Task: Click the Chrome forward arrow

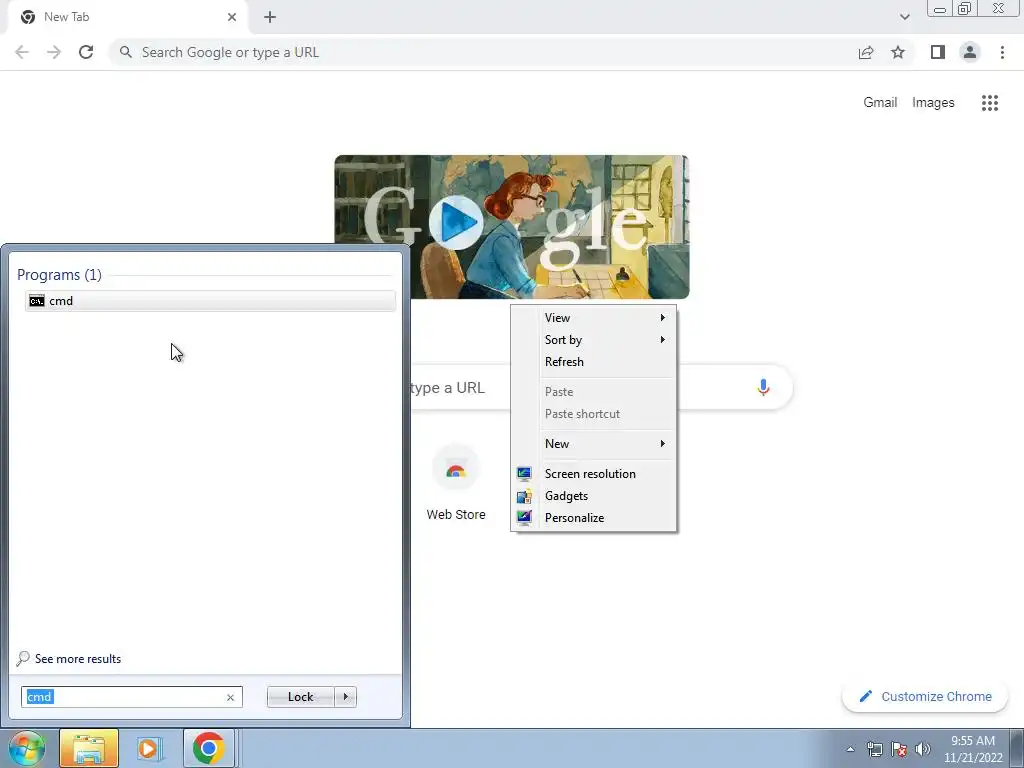Action: tap(54, 52)
